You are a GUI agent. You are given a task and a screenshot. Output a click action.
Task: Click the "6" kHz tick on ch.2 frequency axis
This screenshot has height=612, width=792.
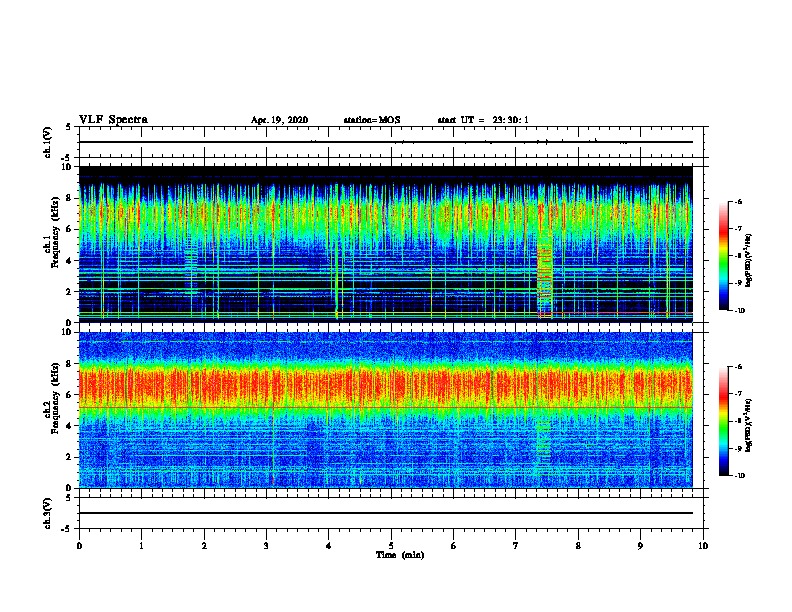click(x=70, y=395)
